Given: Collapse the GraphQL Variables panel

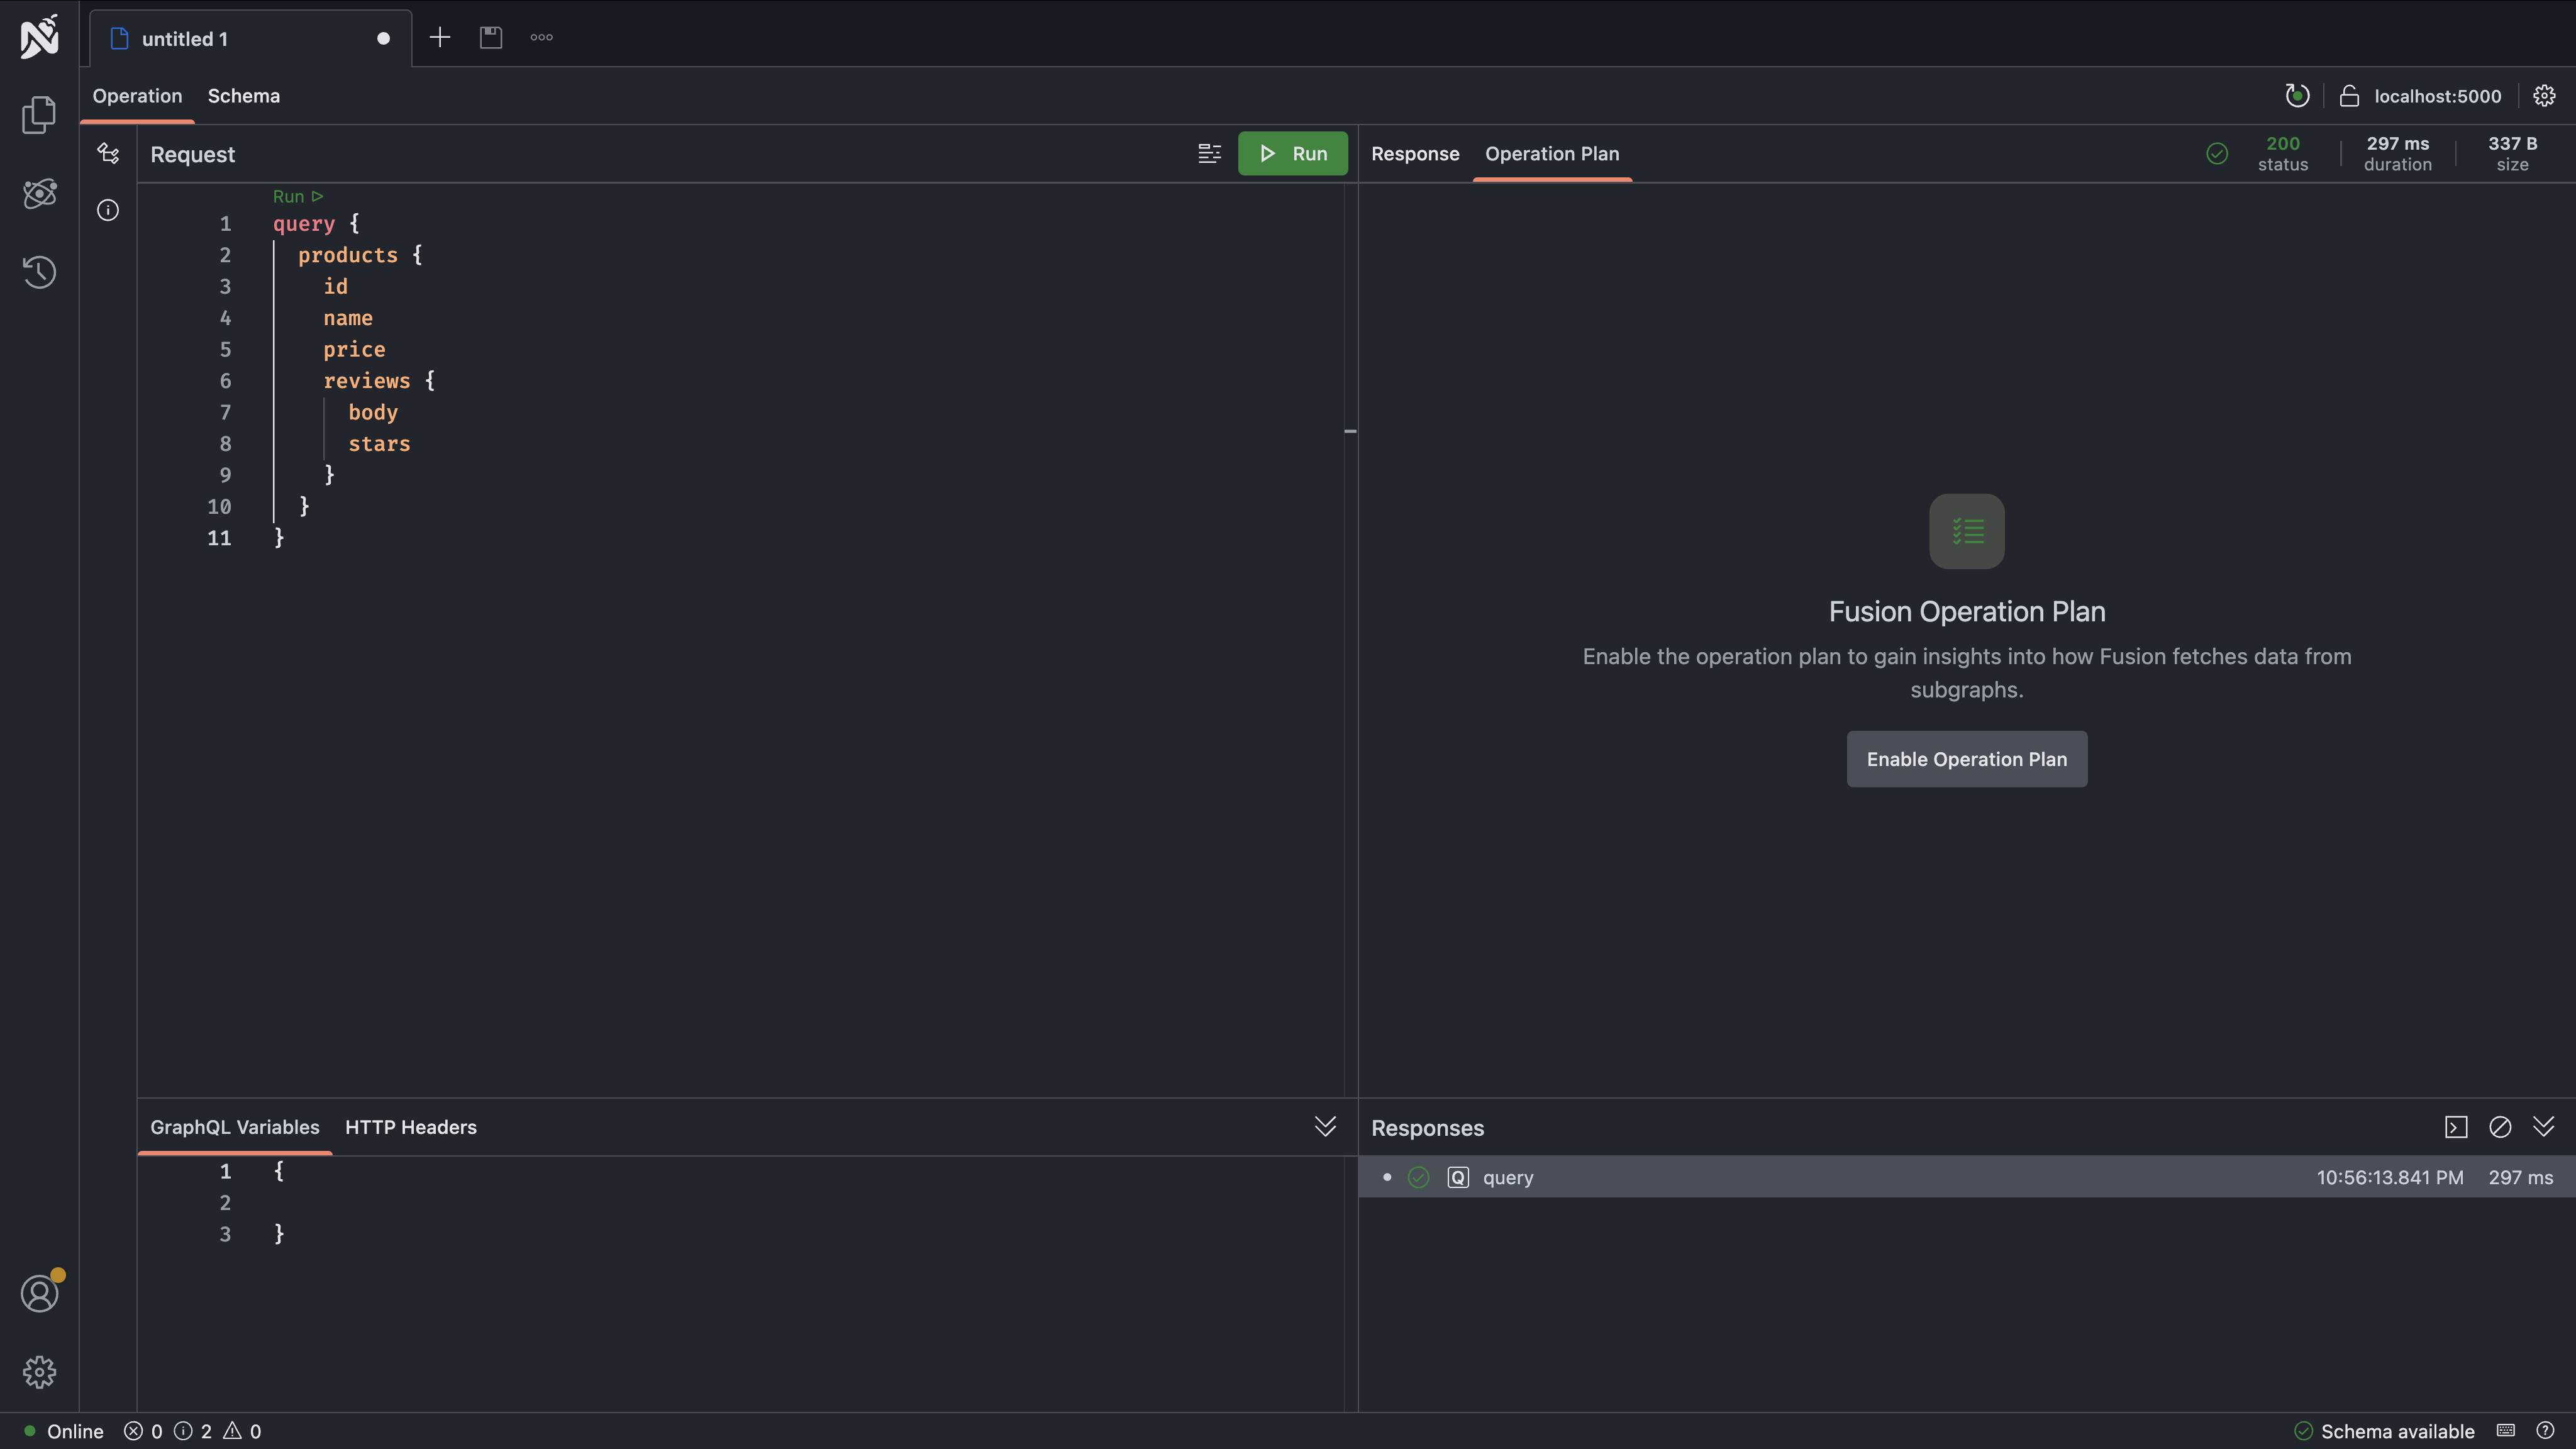Looking at the screenshot, I should pyautogui.click(x=1325, y=1127).
